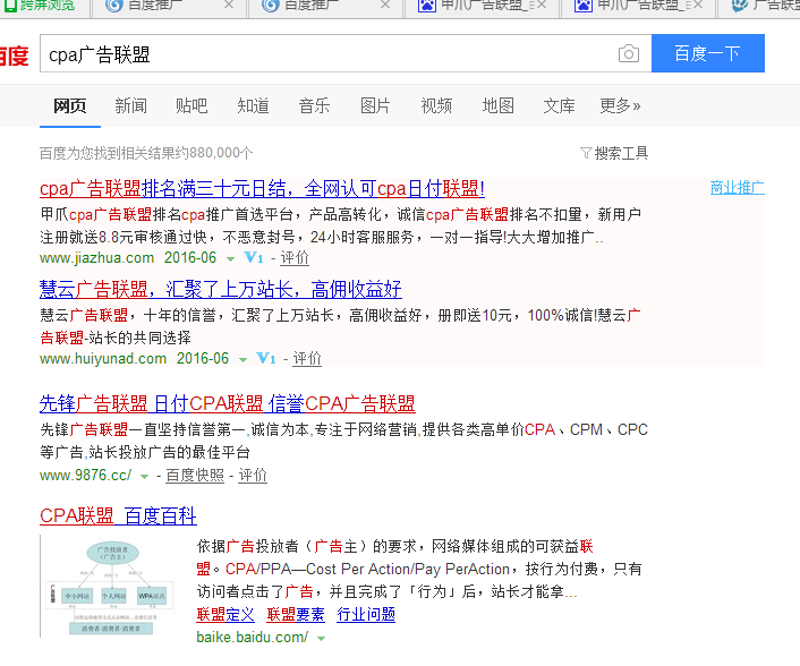Click 评价 next to www.jiazhua.com
The width and height of the screenshot is (800, 666).
pos(294,258)
